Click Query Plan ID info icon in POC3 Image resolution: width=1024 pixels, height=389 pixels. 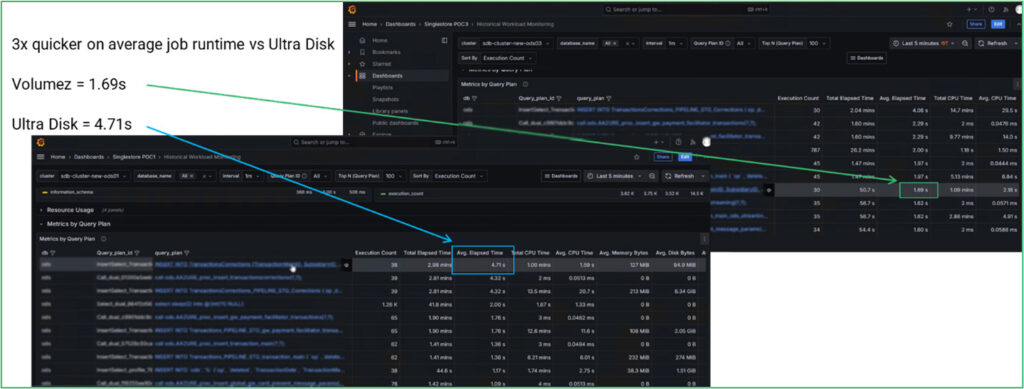(728, 43)
